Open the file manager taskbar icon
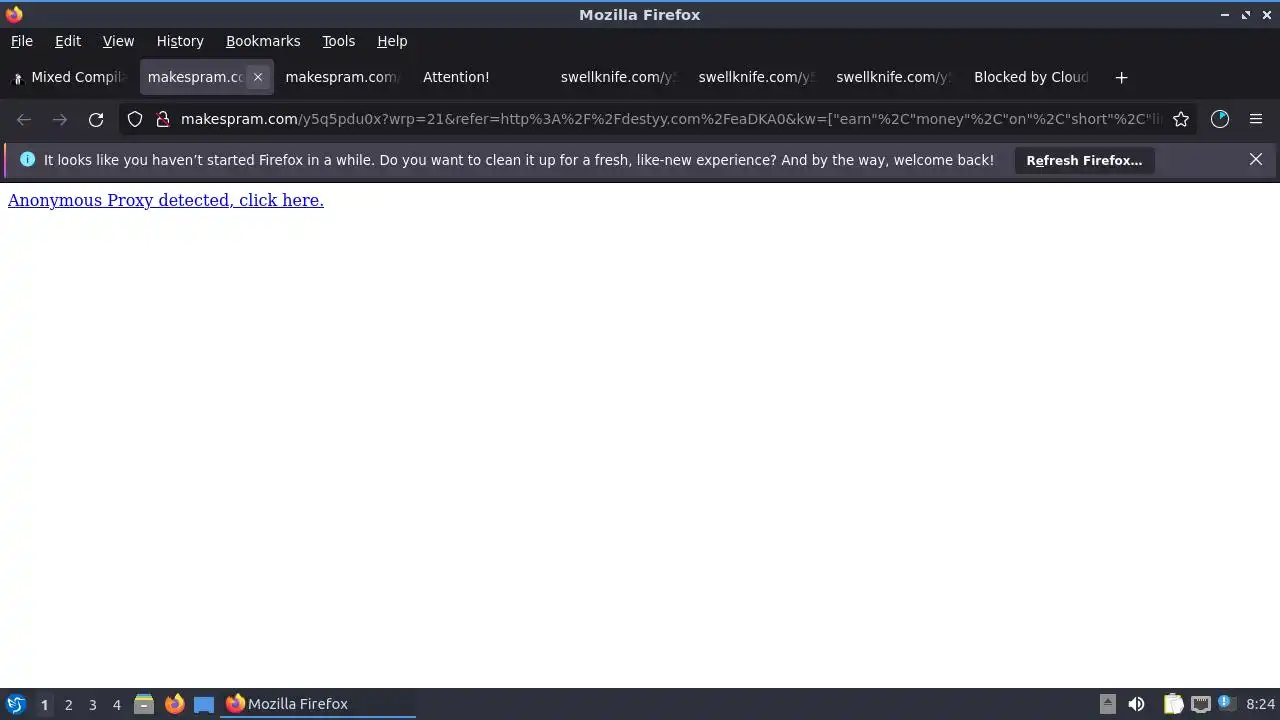Image resolution: width=1280 pixels, height=720 pixels. tap(144, 704)
